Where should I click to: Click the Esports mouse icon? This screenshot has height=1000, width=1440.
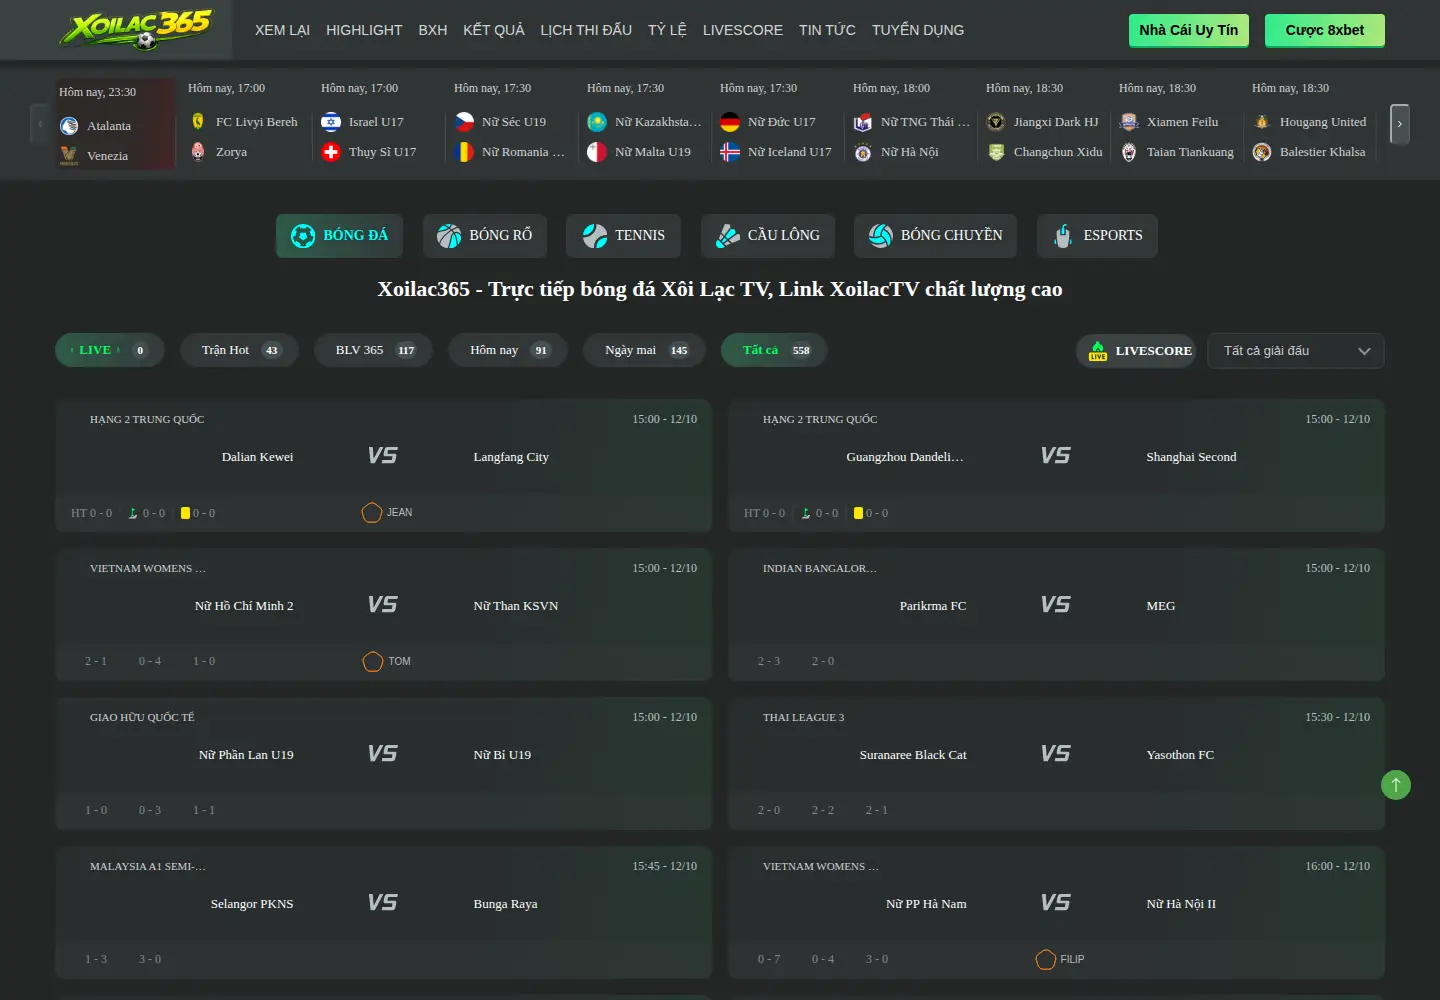tap(1063, 236)
